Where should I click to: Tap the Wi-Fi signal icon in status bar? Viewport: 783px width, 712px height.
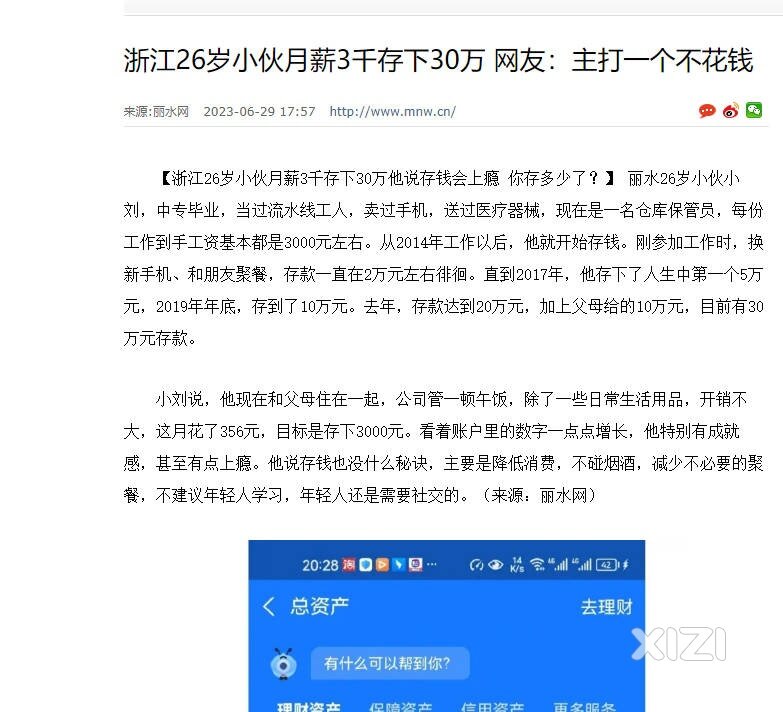(537, 565)
